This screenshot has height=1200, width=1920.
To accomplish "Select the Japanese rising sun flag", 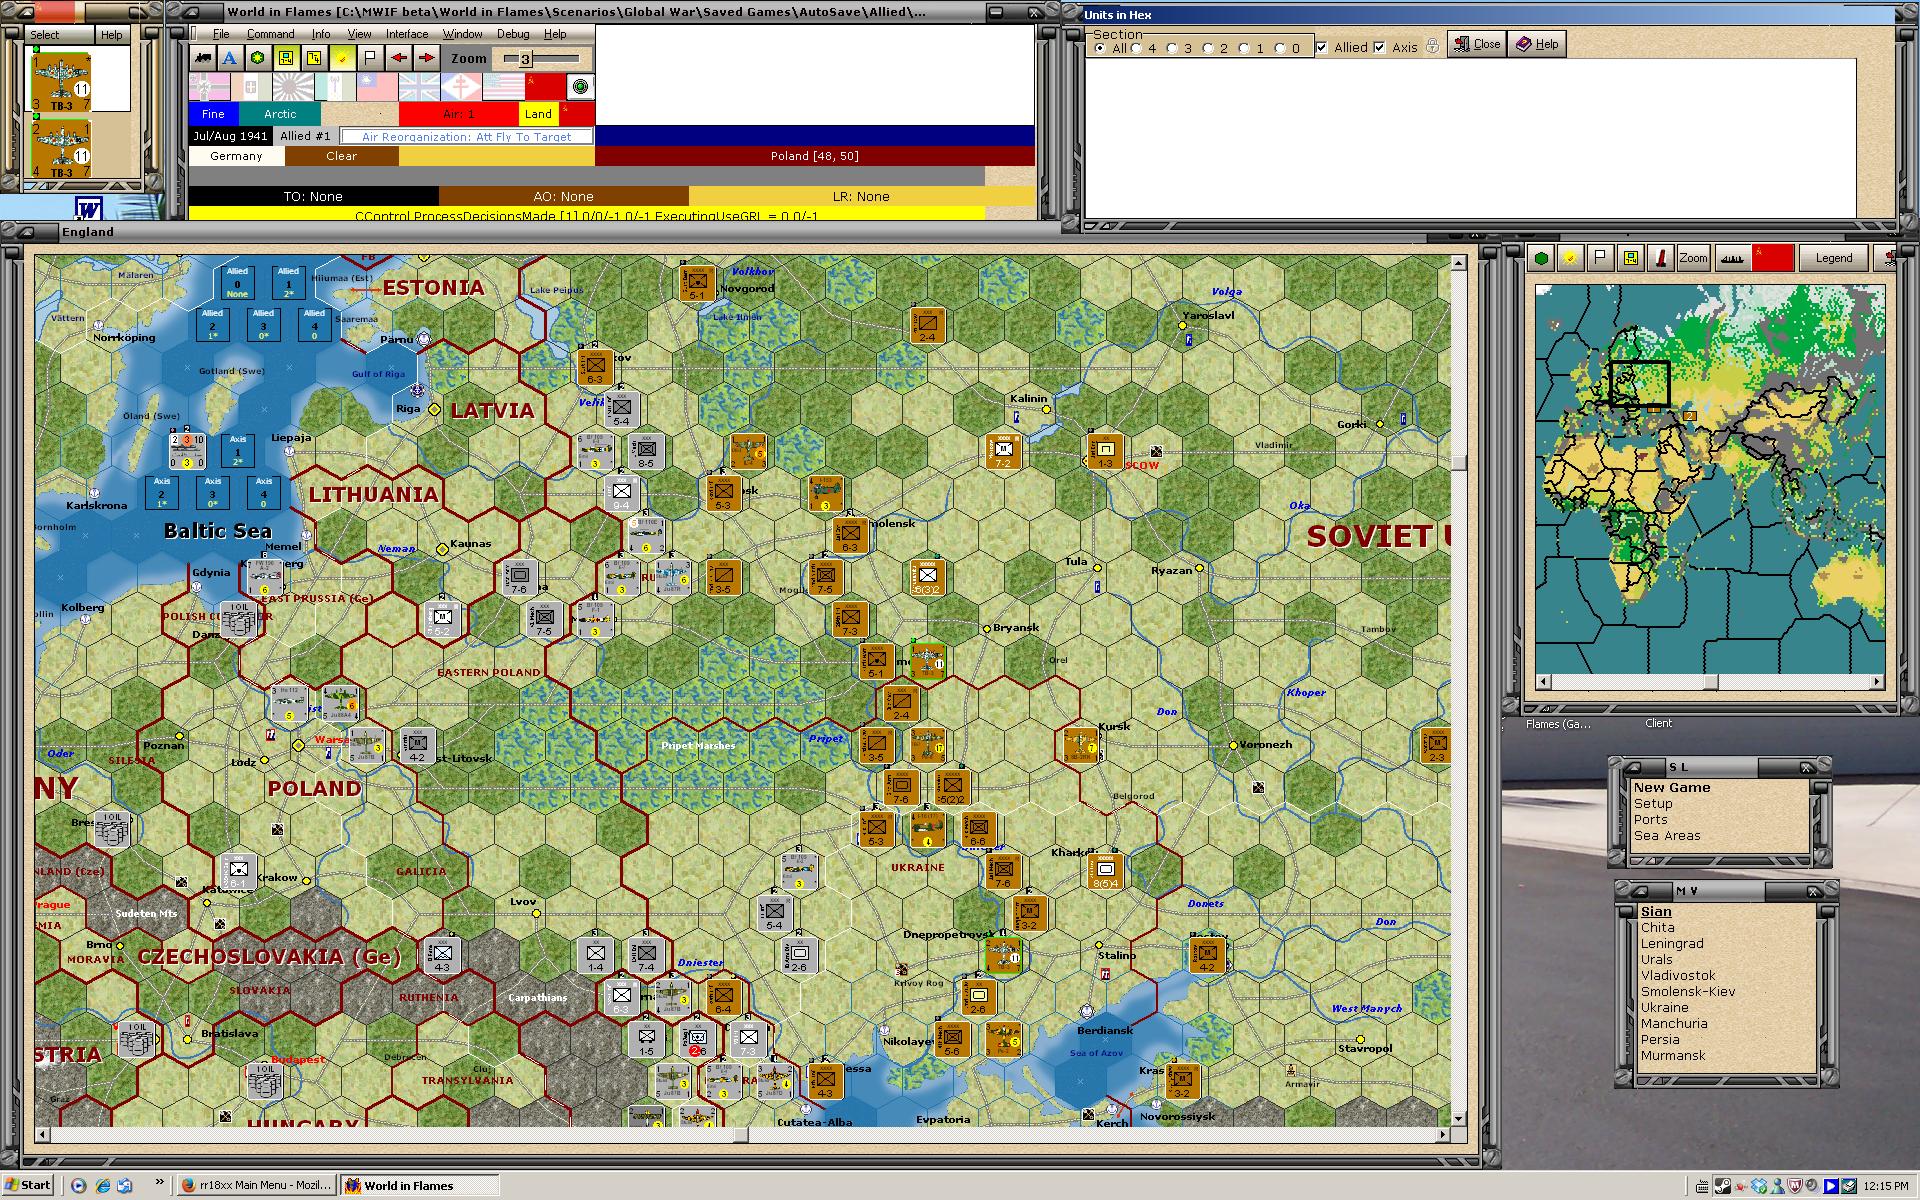I will pos(293,87).
